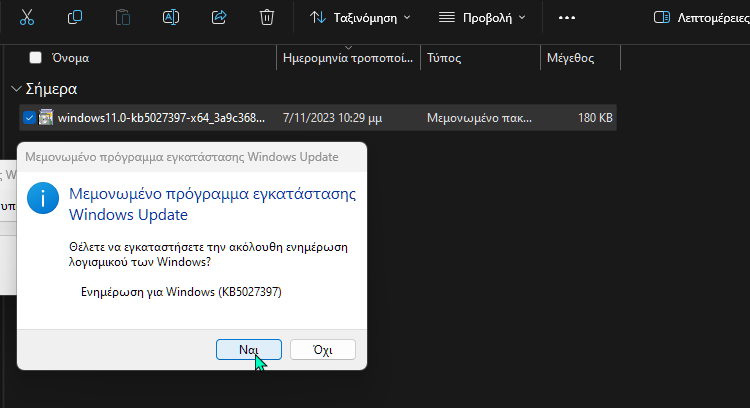Click the Copy icon in toolbar

pyautogui.click(x=75, y=18)
